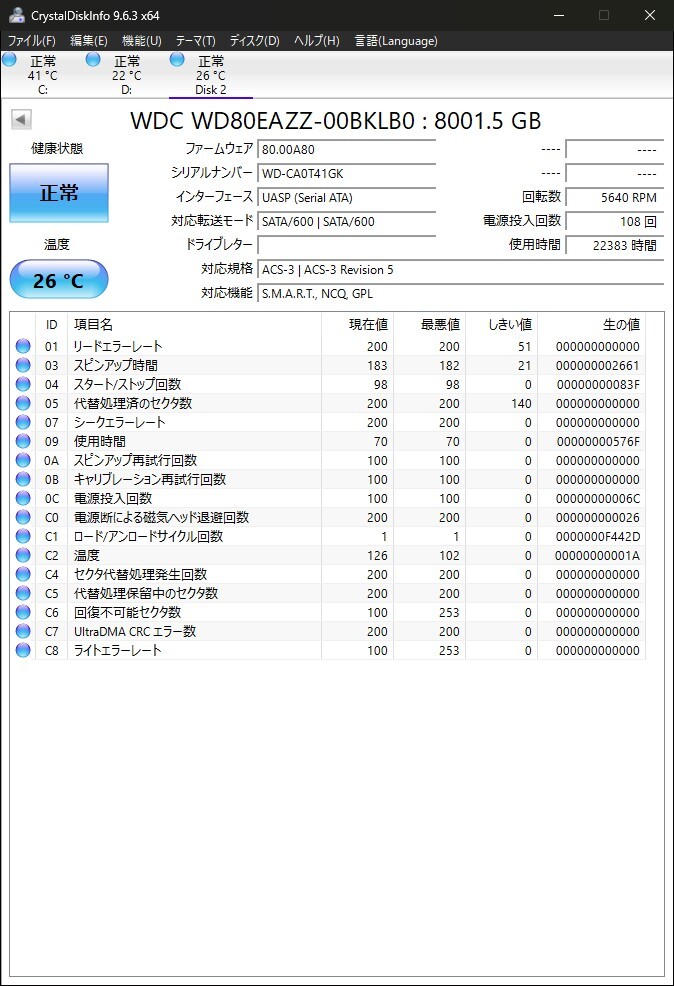Click current value 126 in 温度 row
The height and width of the screenshot is (986, 674).
point(377,555)
